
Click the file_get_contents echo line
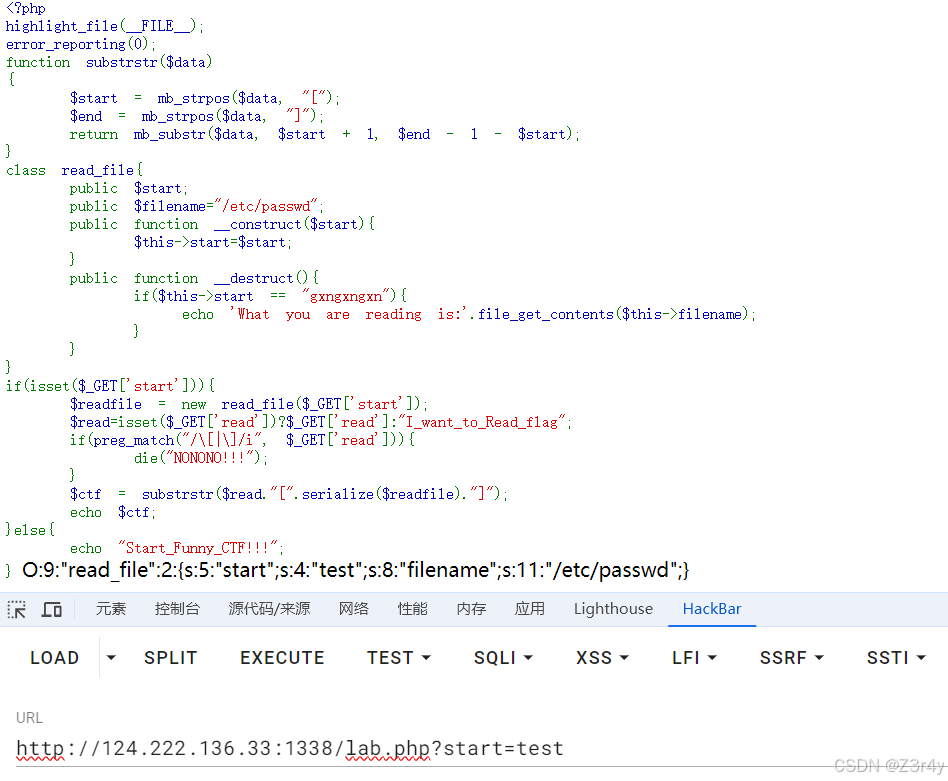click(469, 314)
